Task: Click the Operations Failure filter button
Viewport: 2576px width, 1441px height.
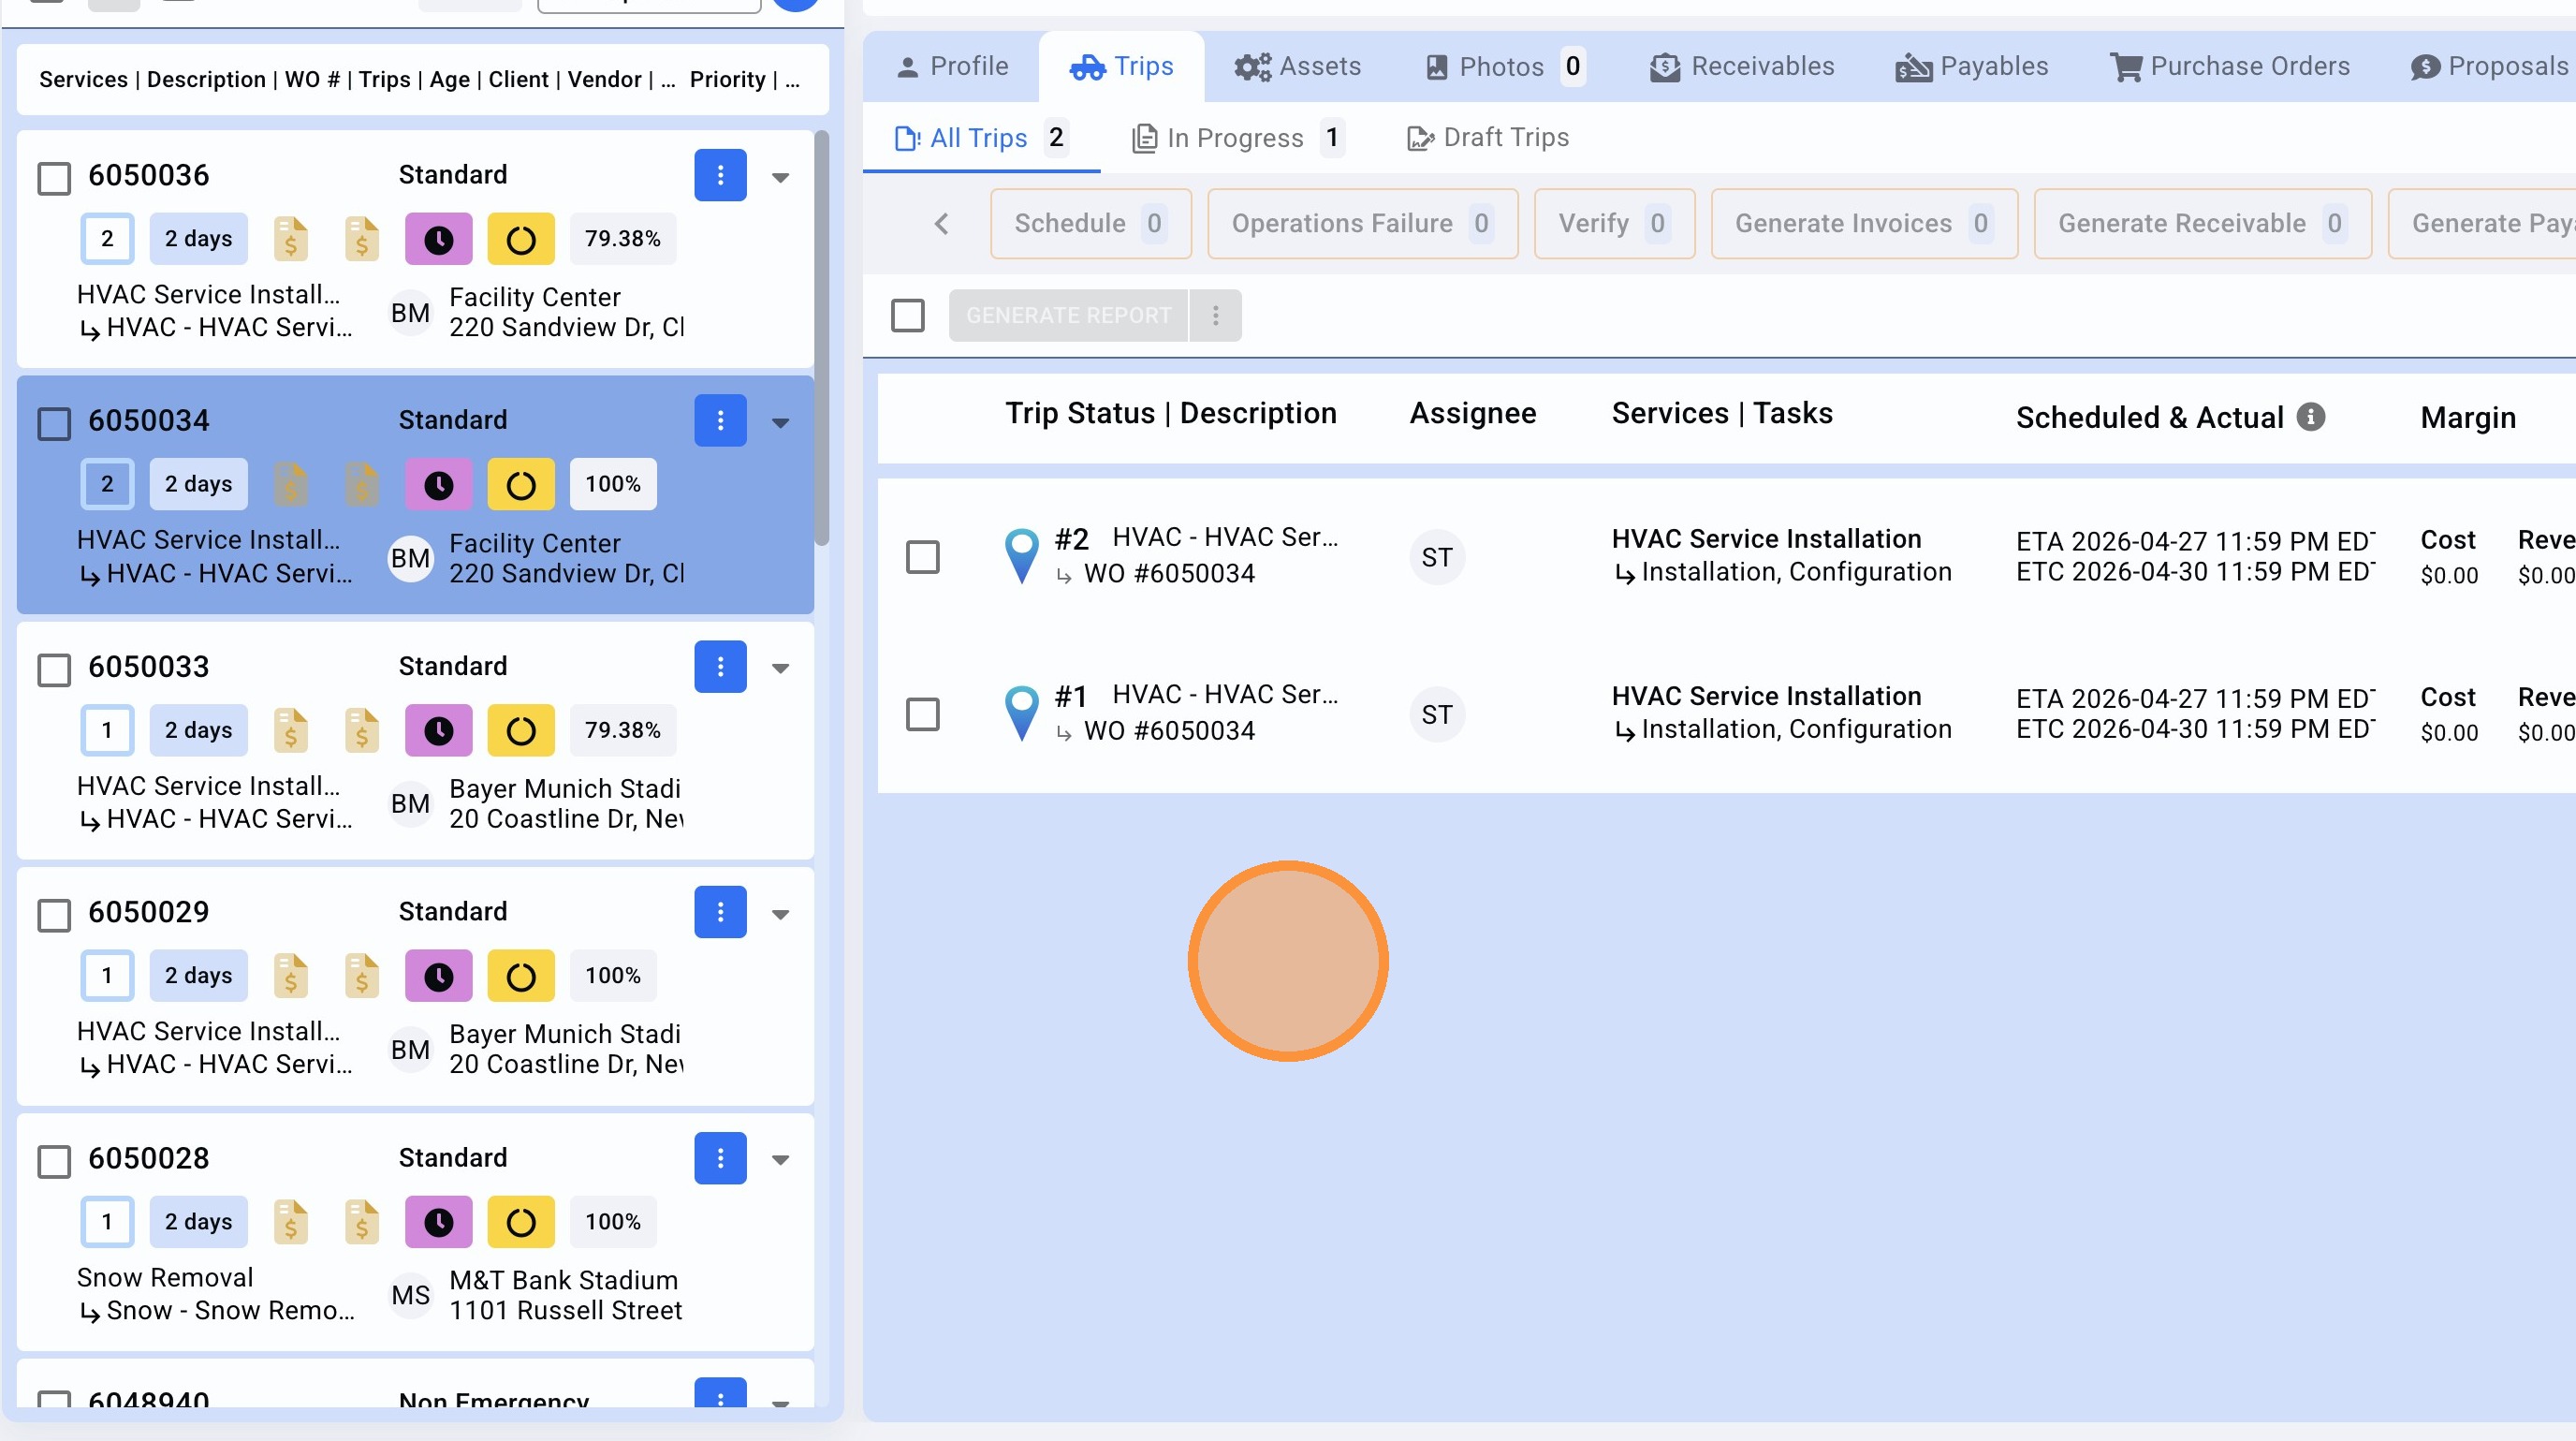Action: click(x=1362, y=224)
